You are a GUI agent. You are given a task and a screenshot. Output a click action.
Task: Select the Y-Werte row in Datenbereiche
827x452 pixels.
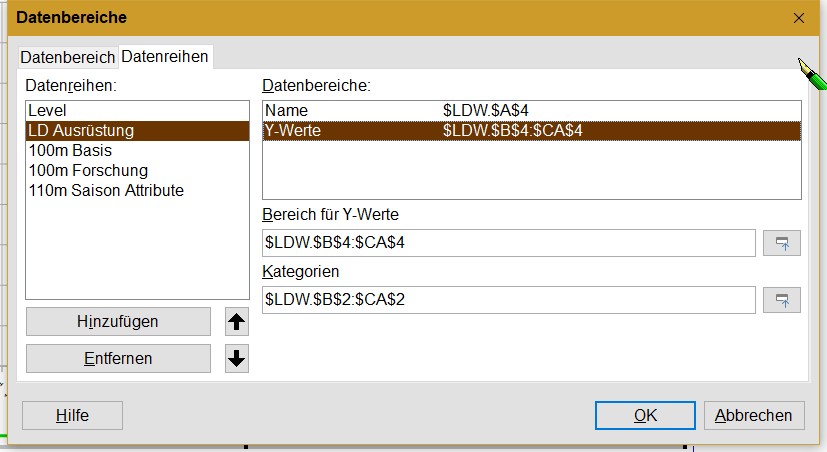point(532,131)
